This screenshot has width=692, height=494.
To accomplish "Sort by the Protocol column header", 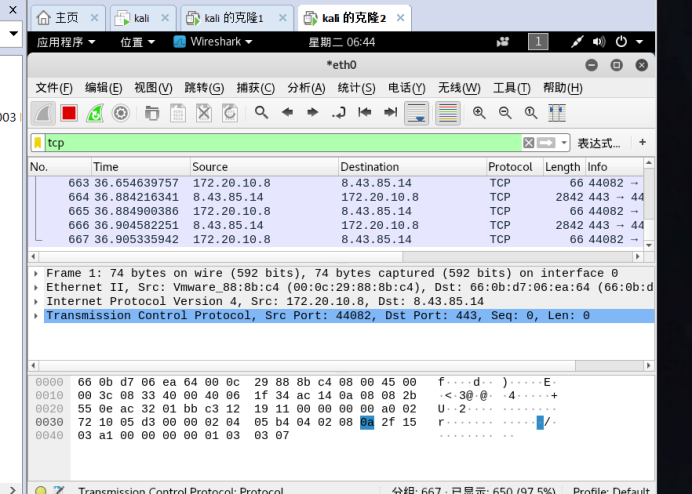I will (515, 167).
